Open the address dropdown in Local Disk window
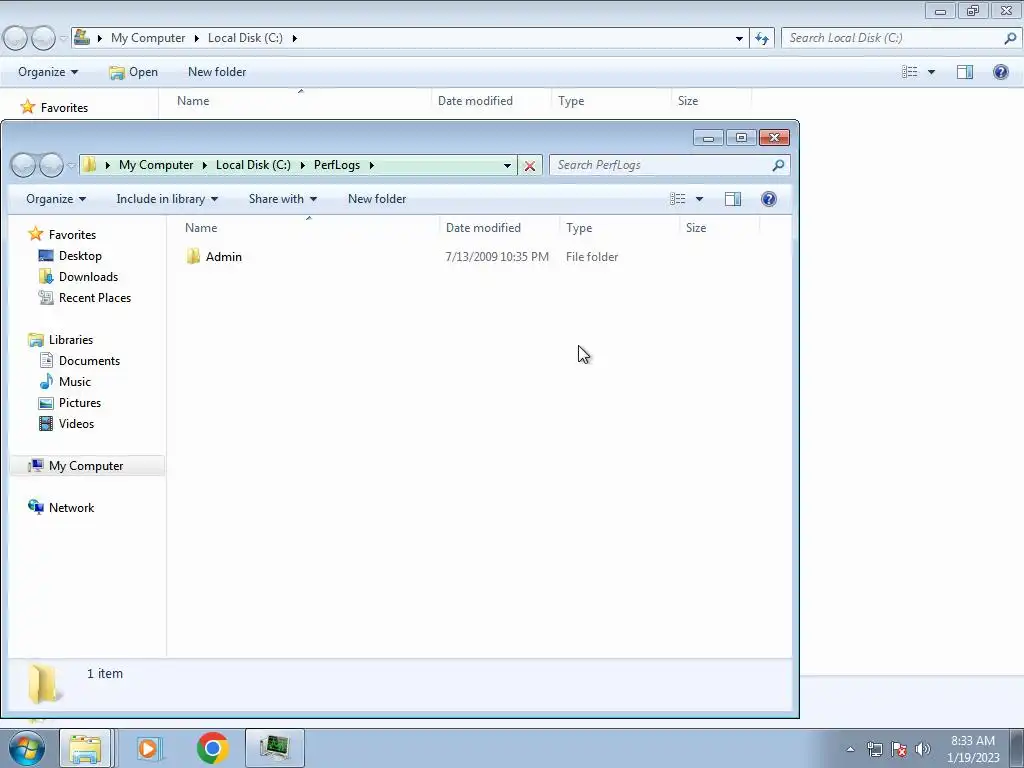Screen dimensions: 1024x768 [x=739, y=38]
